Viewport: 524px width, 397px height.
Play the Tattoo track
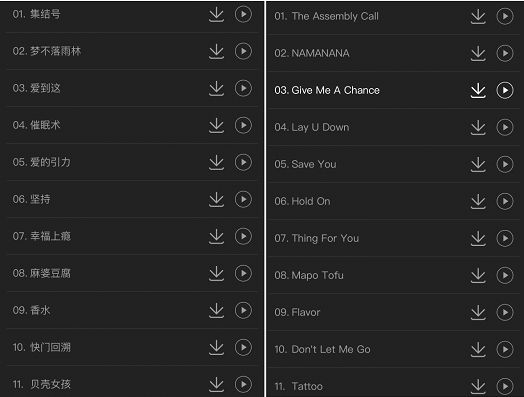pyautogui.click(x=505, y=386)
